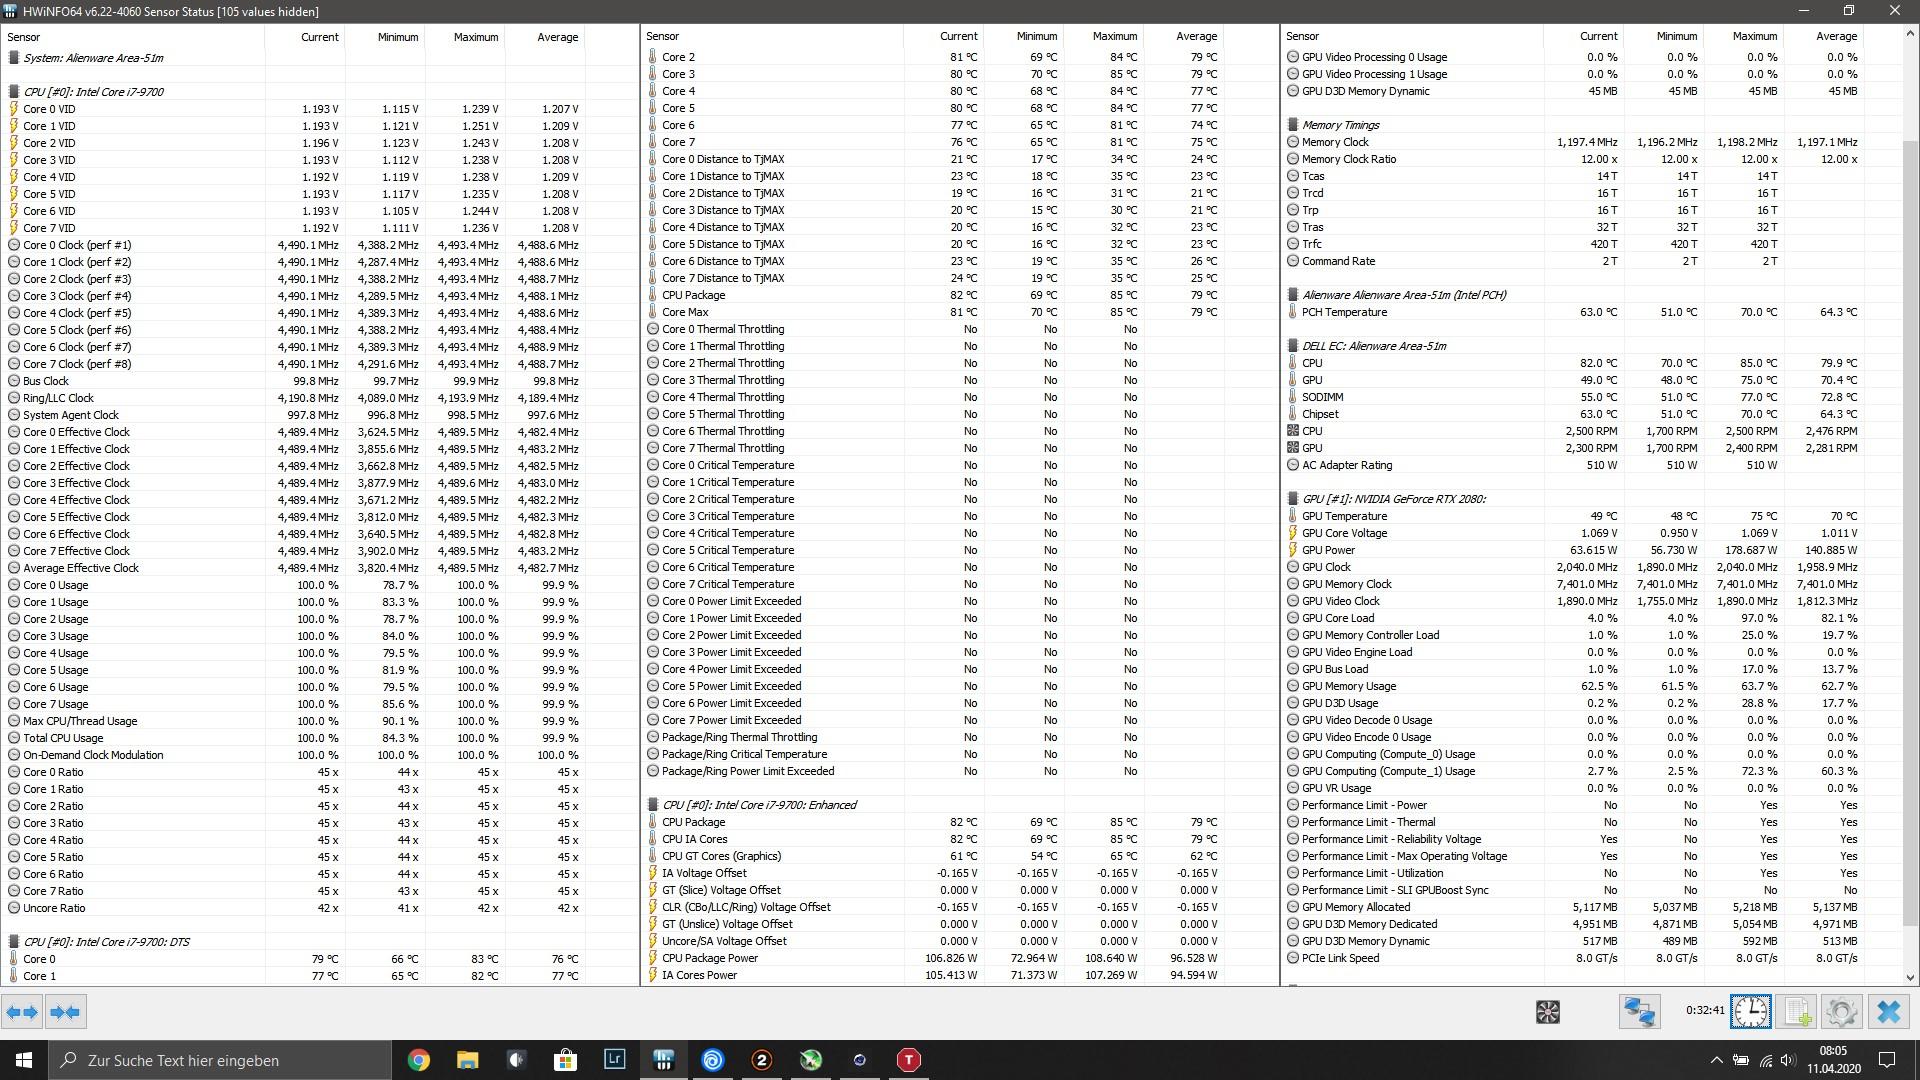Launch Chrome from the taskbar
This screenshot has height=1080, width=1920.
pyautogui.click(x=418, y=1060)
